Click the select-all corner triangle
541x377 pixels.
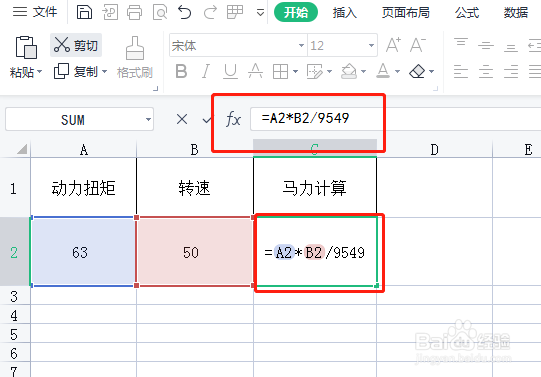pos(22,149)
